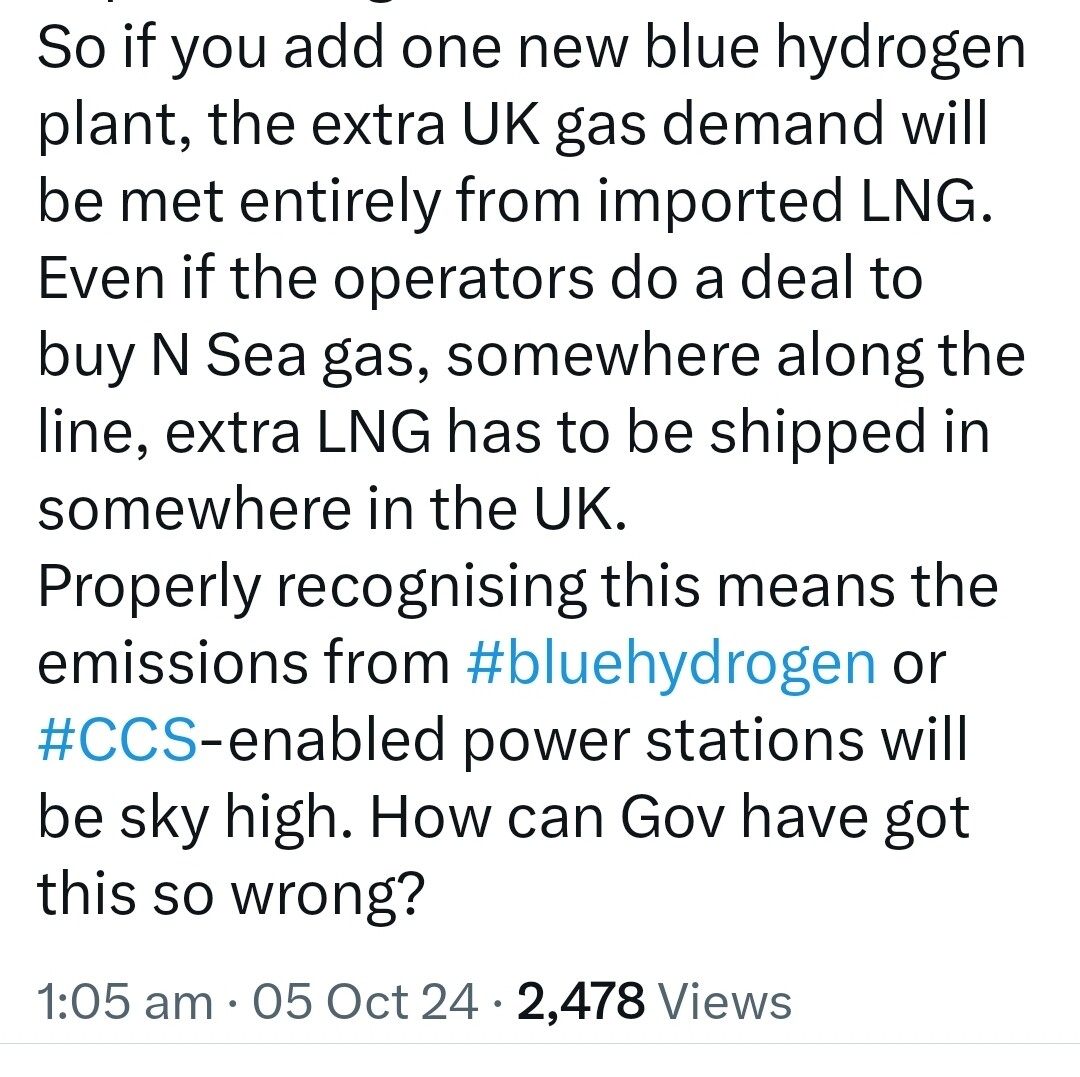Click the text 'blue hydrogen' in first line
The height and width of the screenshot is (1077, 1080).
pyautogui.click(x=835, y=52)
